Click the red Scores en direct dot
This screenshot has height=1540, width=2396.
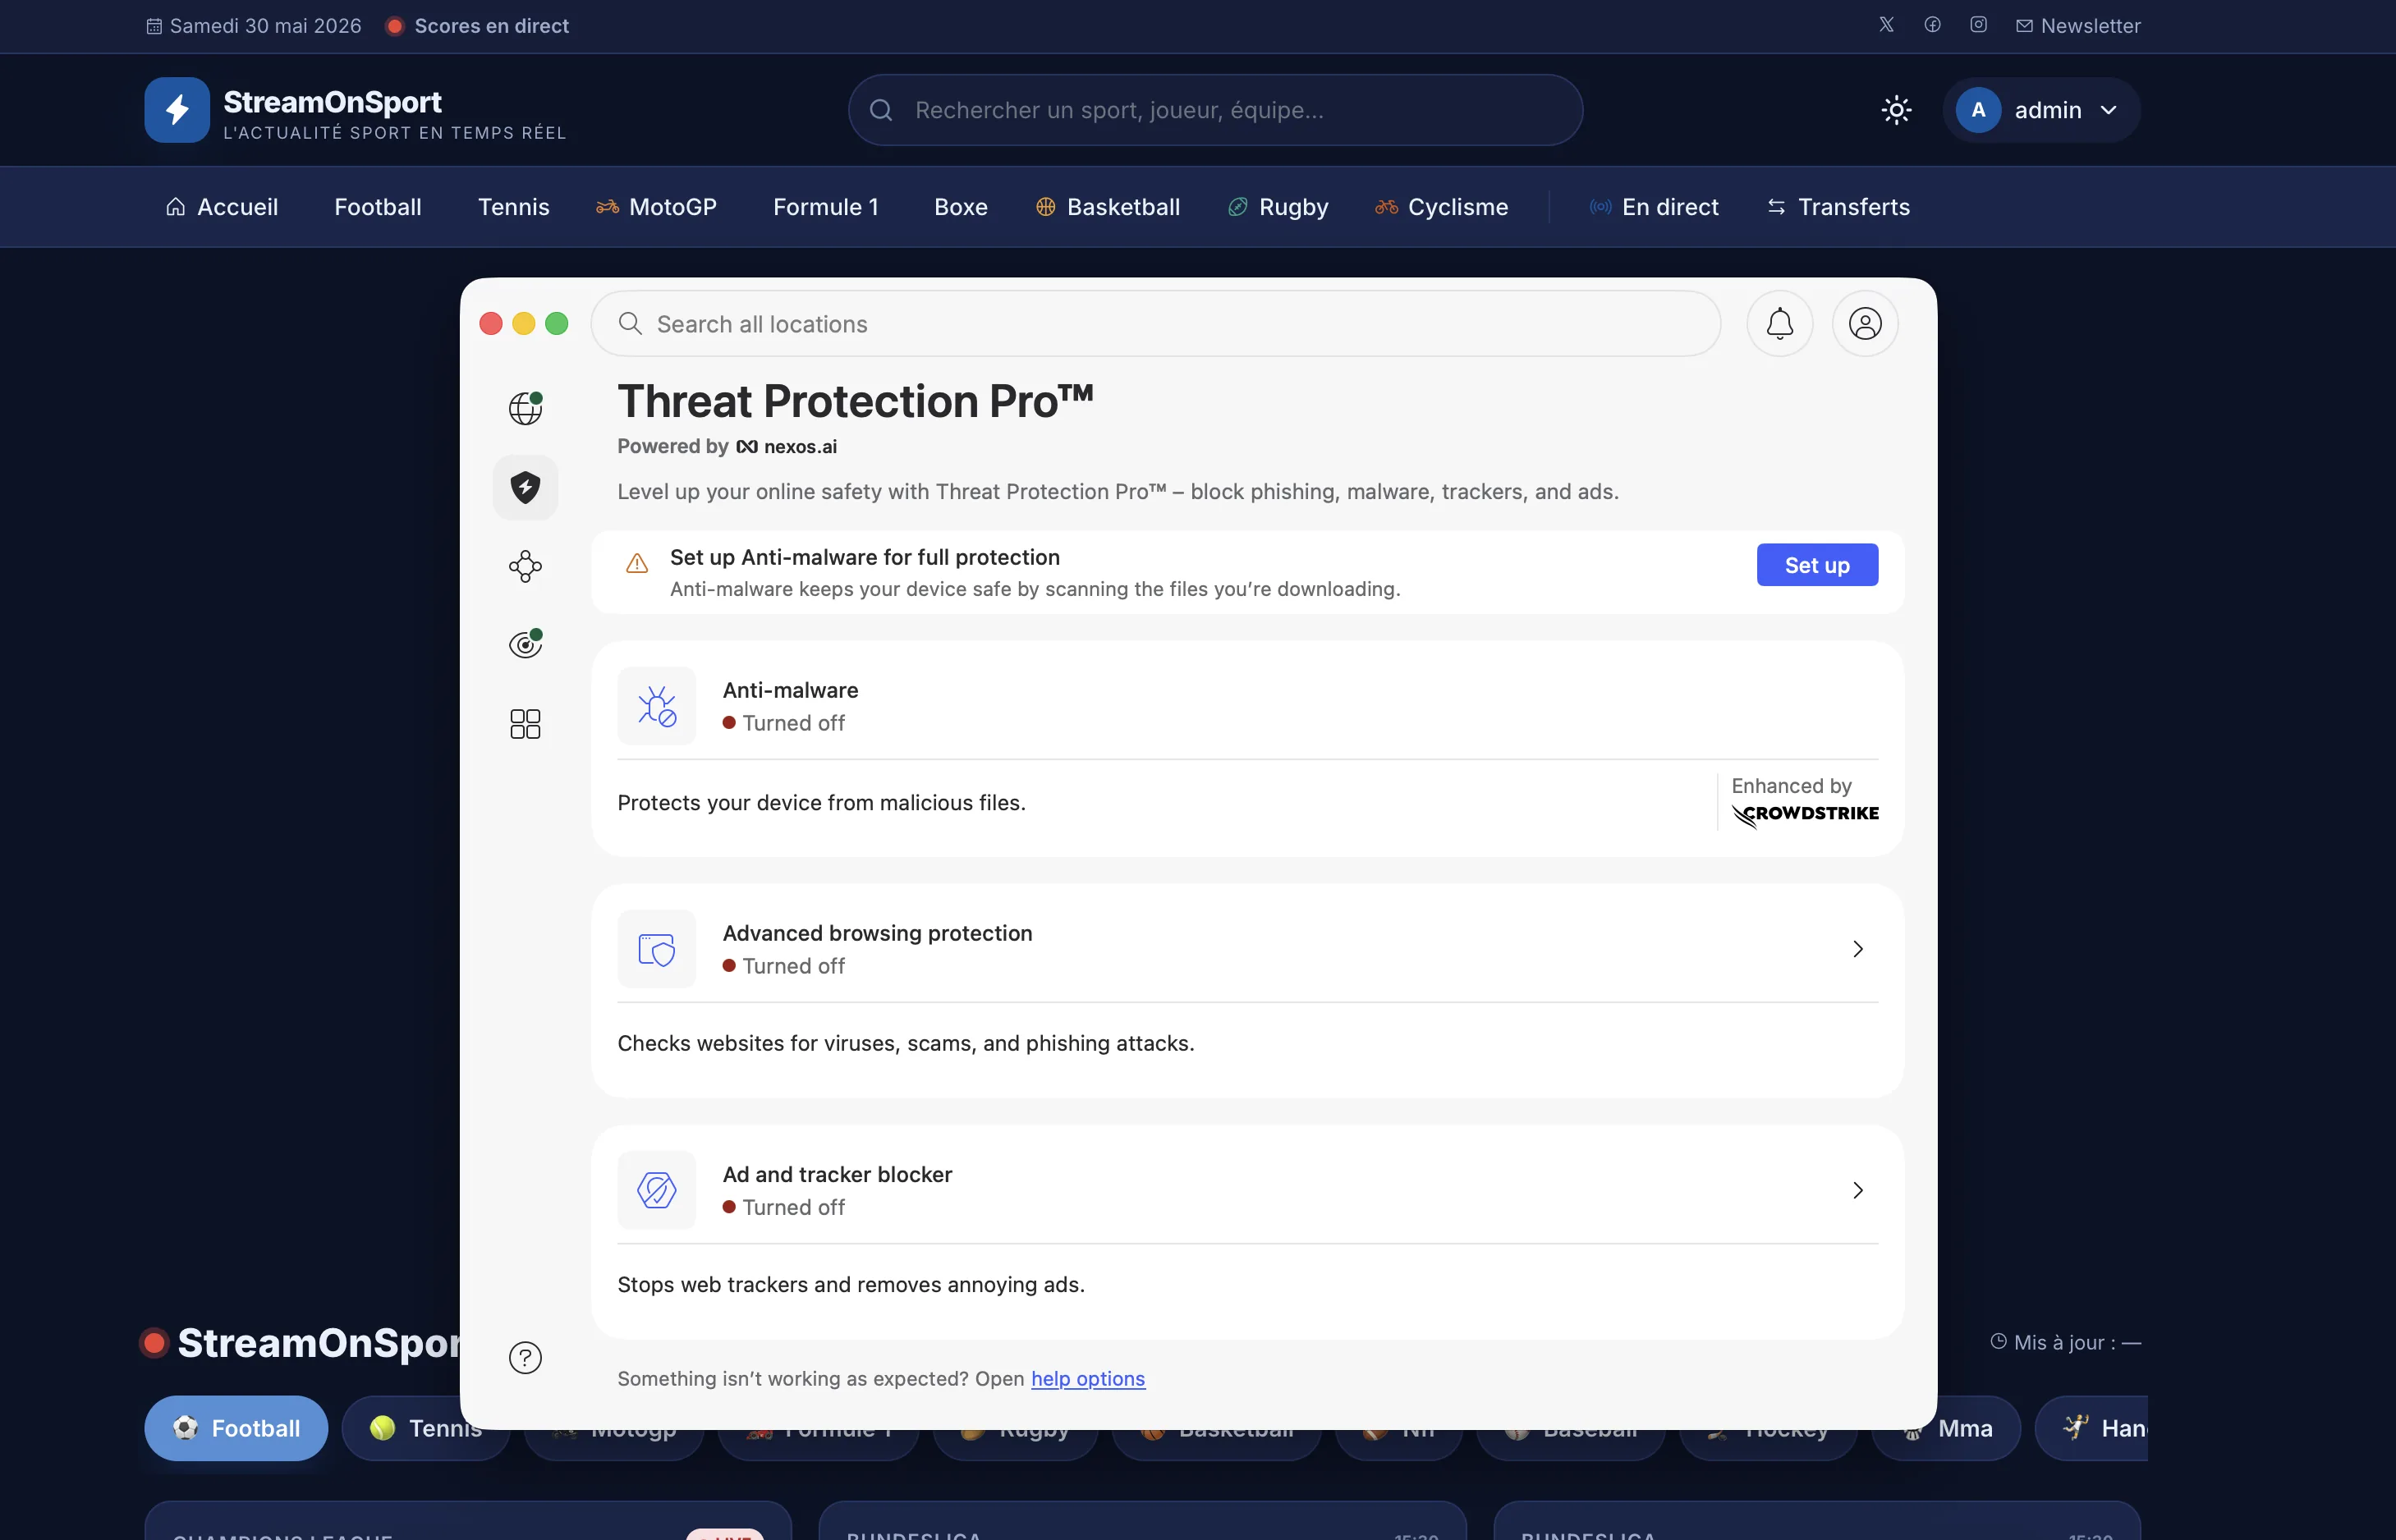(394, 26)
